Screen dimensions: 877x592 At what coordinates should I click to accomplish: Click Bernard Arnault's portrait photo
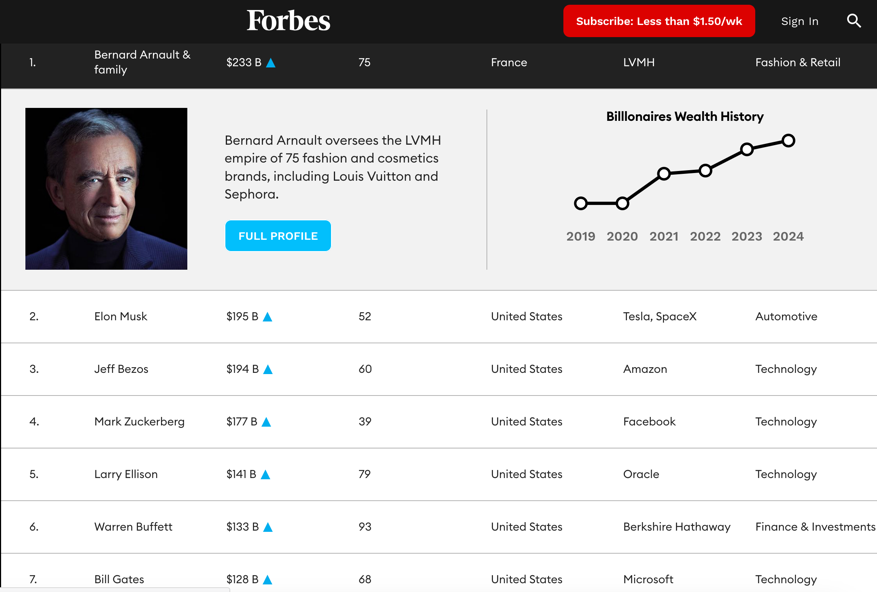[x=106, y=189]
